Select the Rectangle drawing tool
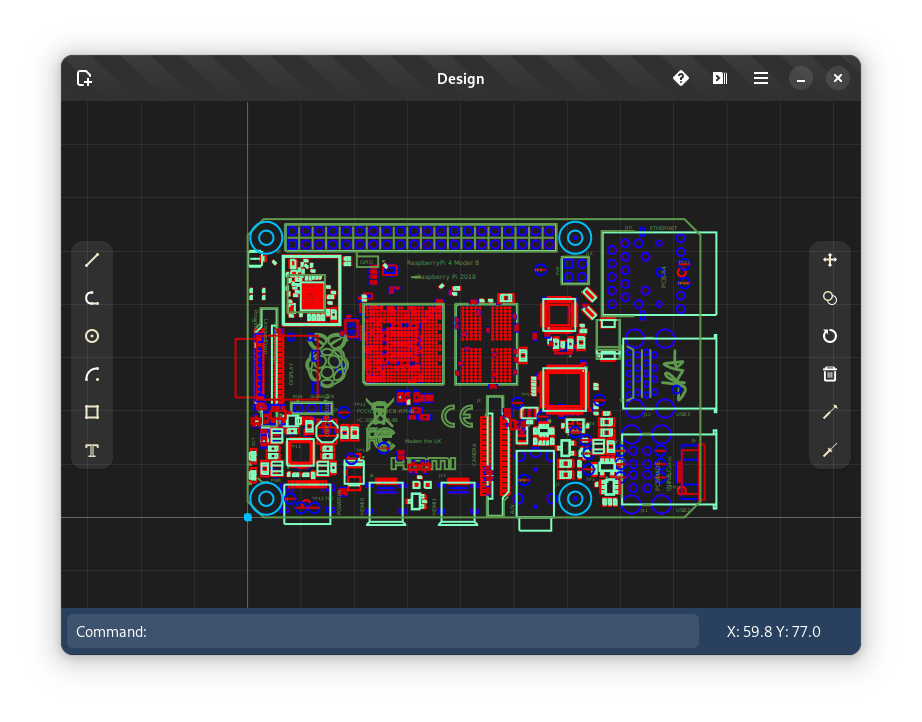 click(x=92, y=412)
